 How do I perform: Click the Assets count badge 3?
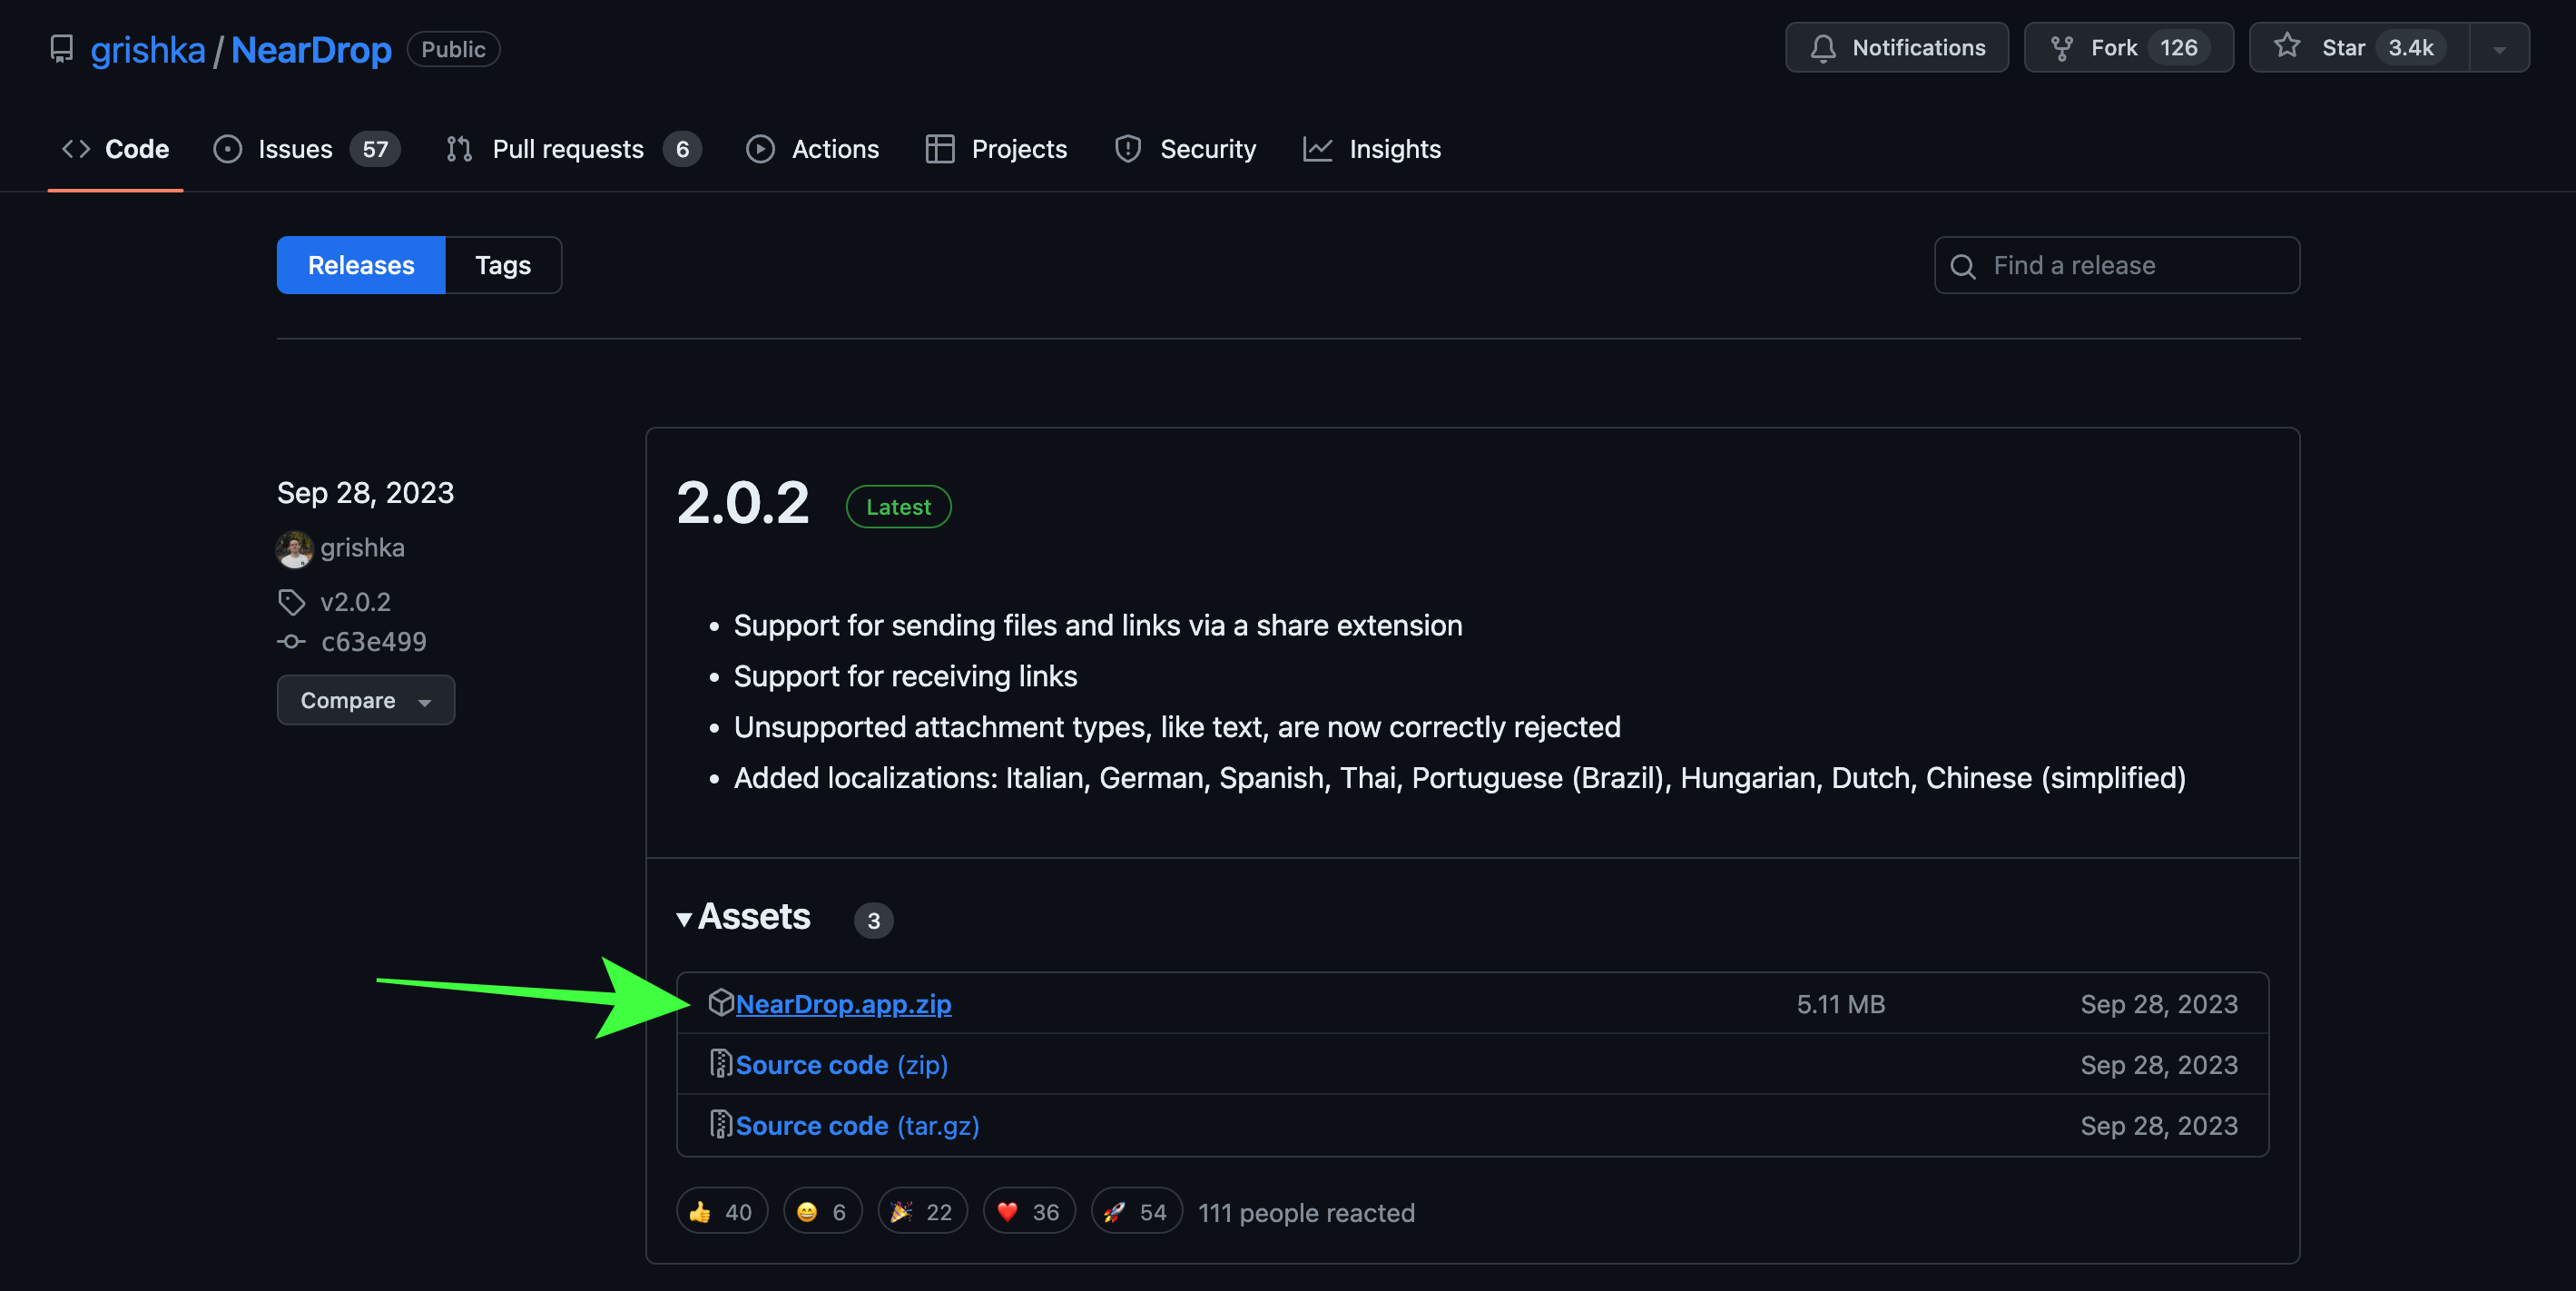point(873,920)
